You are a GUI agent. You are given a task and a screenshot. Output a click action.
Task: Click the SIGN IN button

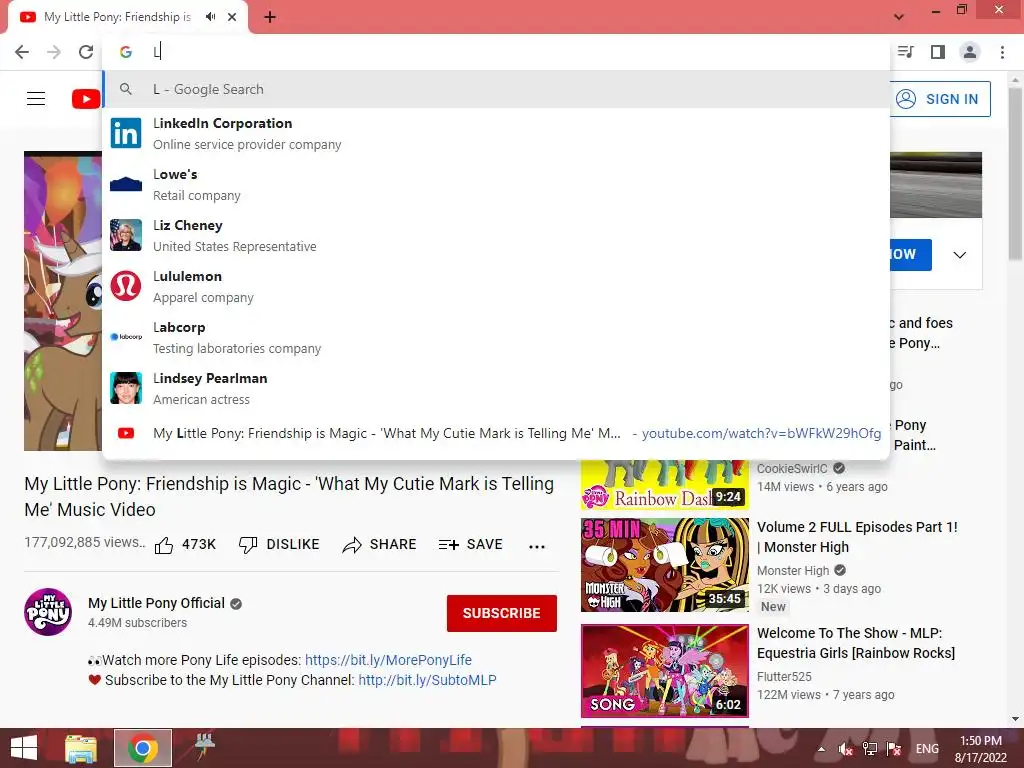click(x=938, y=99)
